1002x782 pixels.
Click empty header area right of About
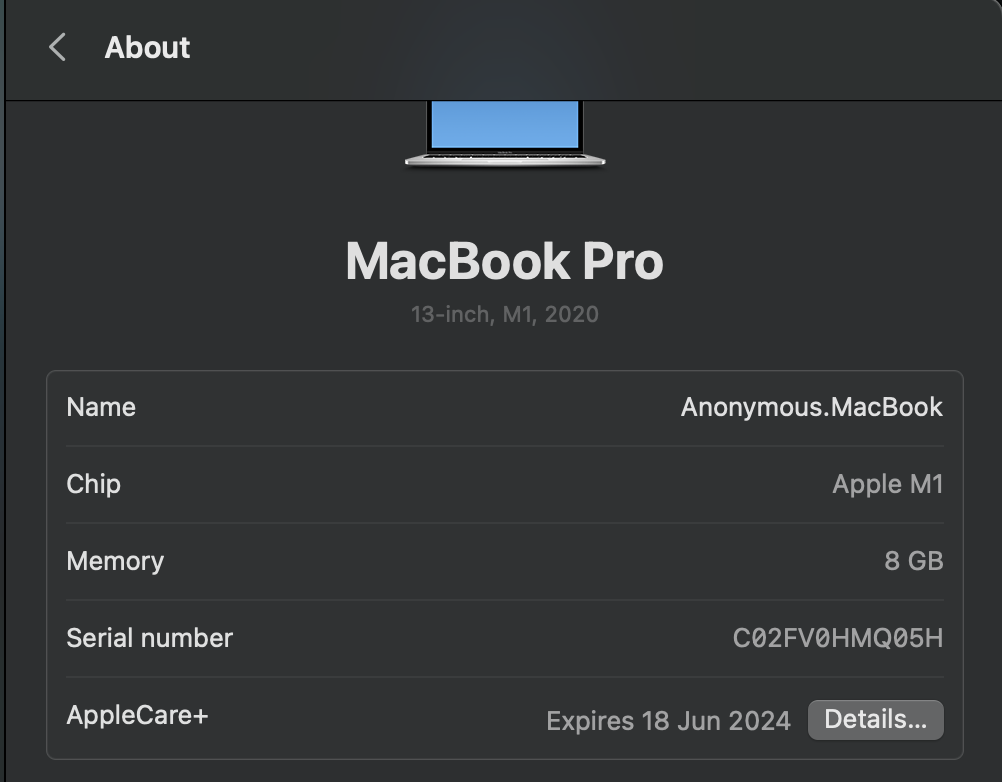click(600, 47)
